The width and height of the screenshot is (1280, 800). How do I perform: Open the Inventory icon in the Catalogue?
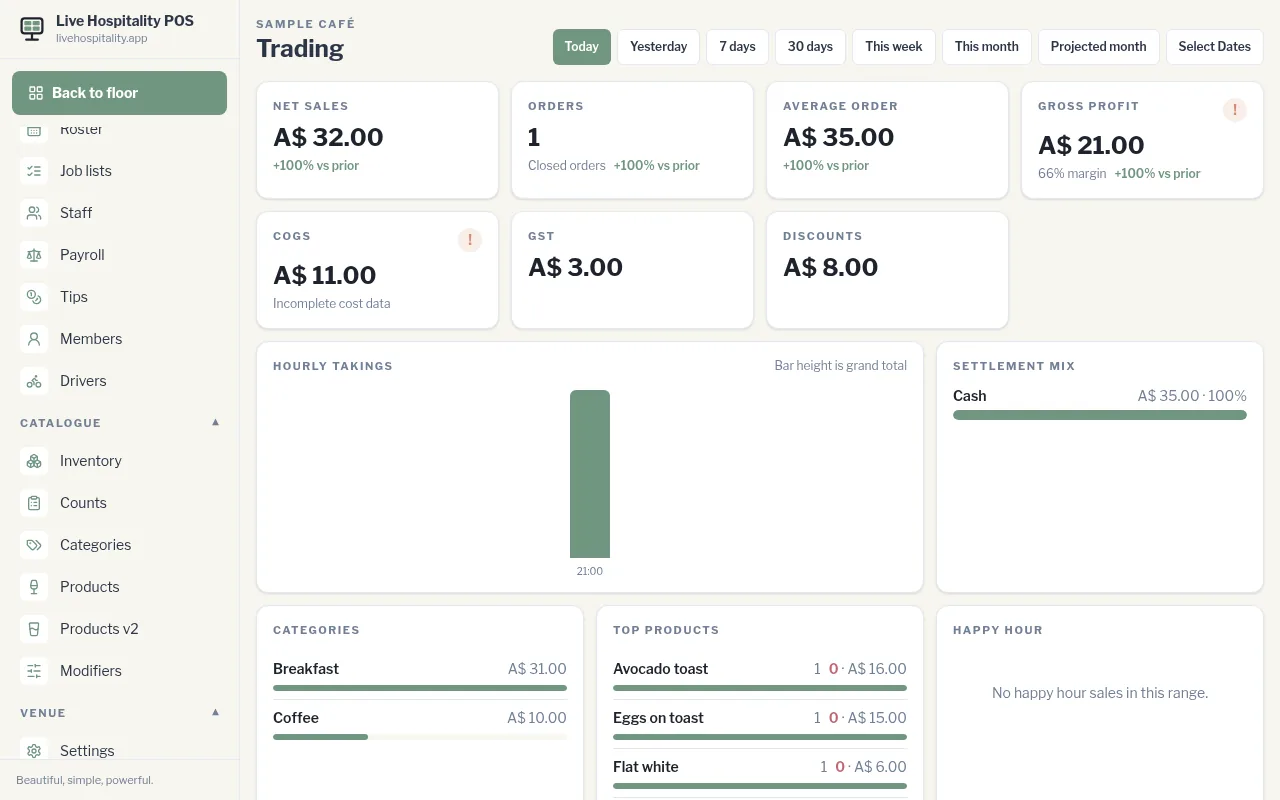pyautogui.click(x=34, y=461)
